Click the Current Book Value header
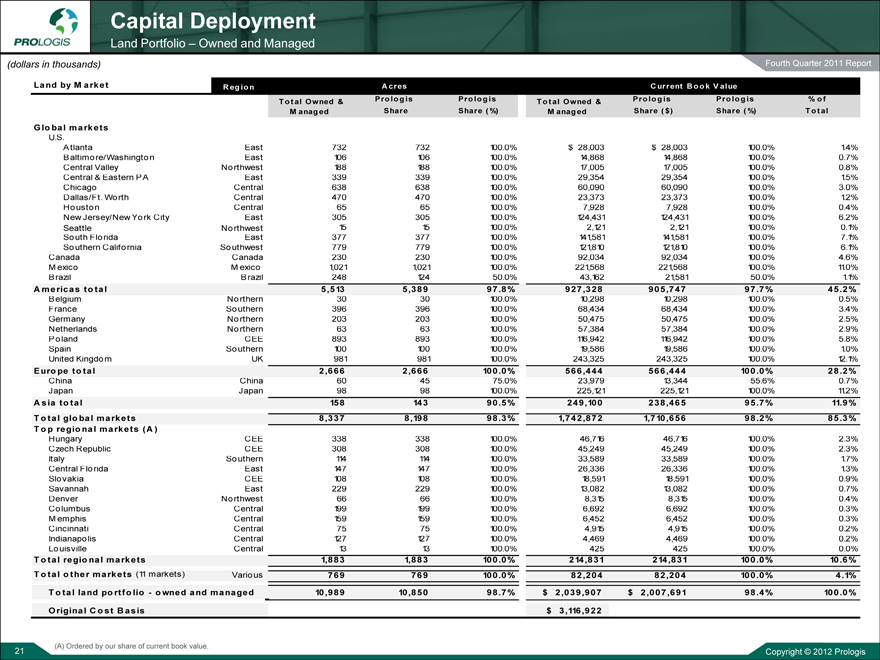 [x=690, y=86]
